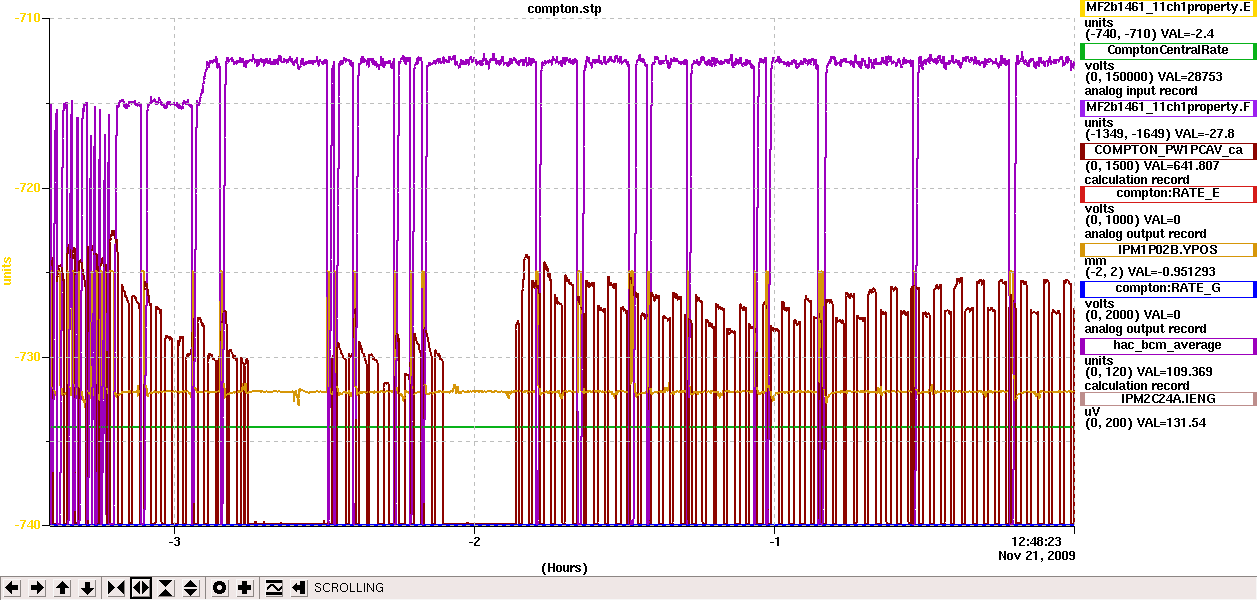Select the COMPTON_PW1PCAV_ca legend entry
The width and height of the screenshot is (1257, 600).
click(x=1167, y=150)
